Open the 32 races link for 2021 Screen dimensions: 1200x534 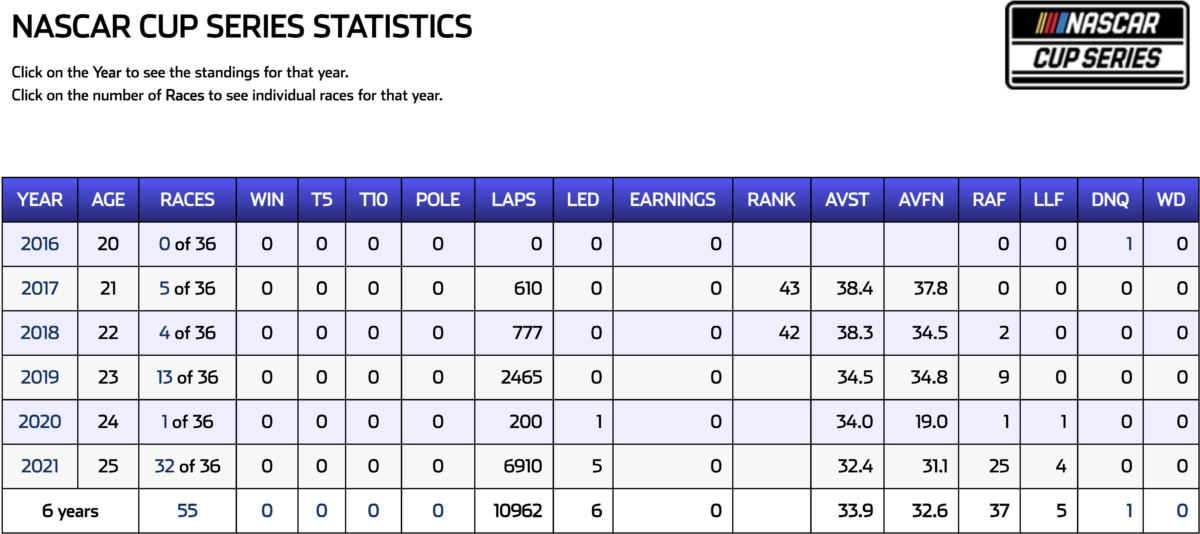(164, 466)
